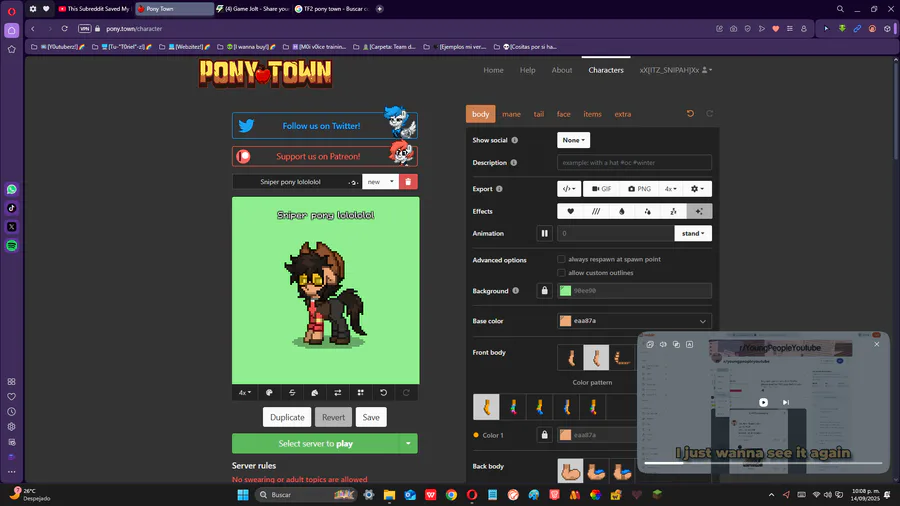The height and width of the screenshot is (506, 900).
Task: Select the third front body option
Action: (x=622, y=357)
